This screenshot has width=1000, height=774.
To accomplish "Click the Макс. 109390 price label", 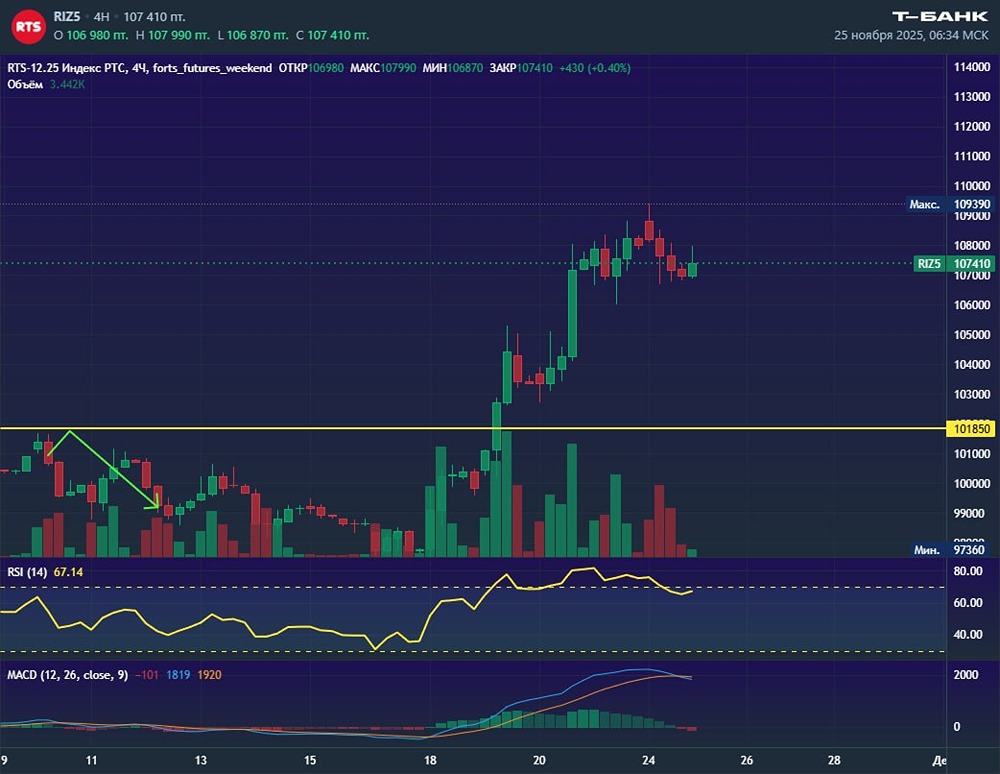I will click(x=950, y=204).
